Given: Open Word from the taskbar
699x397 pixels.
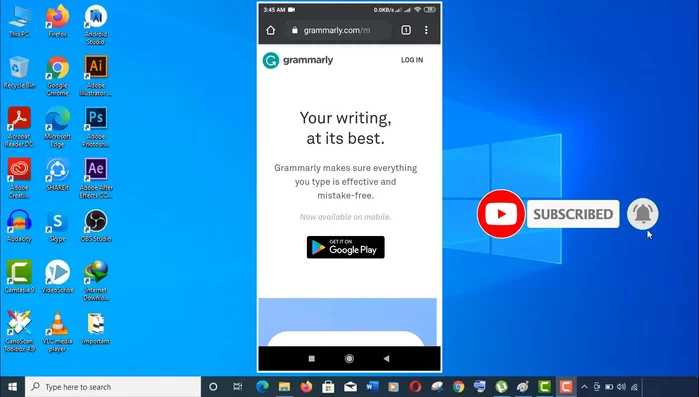Looking at the screenshot, I should [x=372, y=387].
